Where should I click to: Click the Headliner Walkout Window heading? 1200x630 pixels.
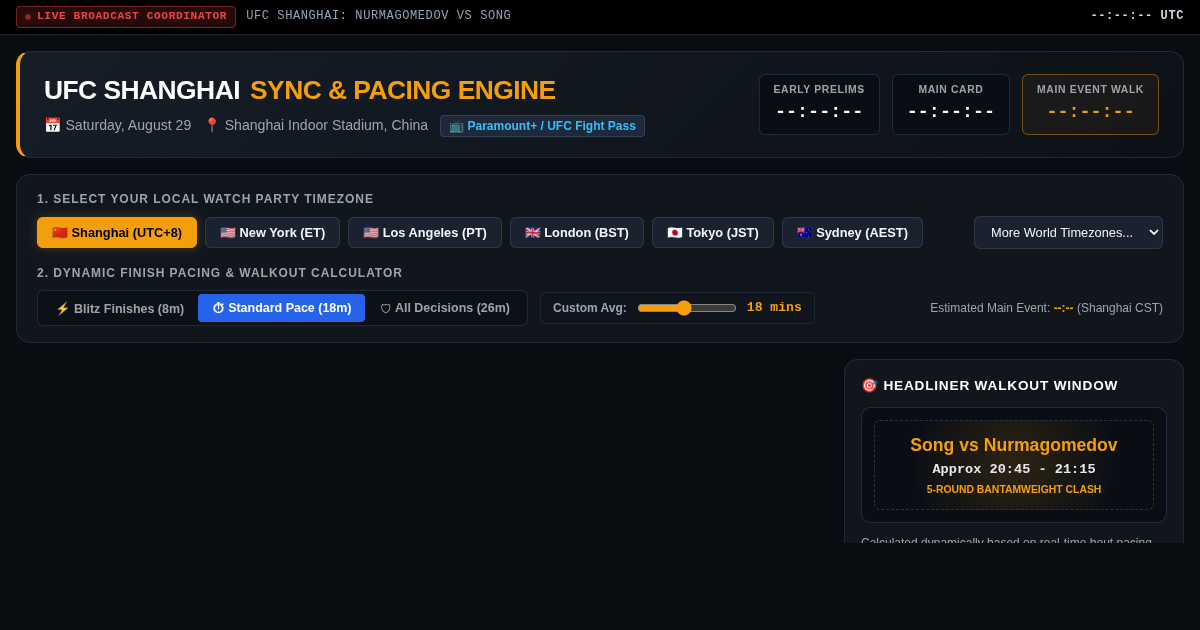(1001, 385)
